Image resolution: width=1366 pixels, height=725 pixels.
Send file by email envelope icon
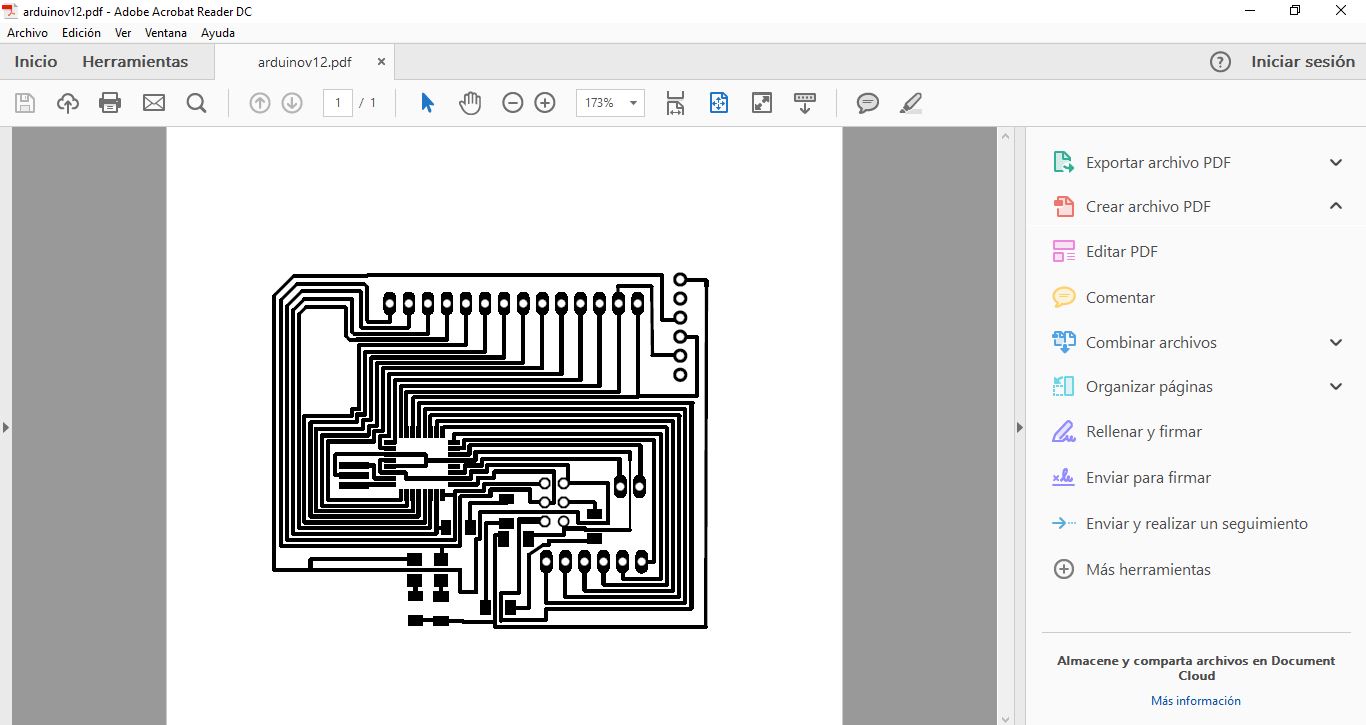[x=153, y=102]
